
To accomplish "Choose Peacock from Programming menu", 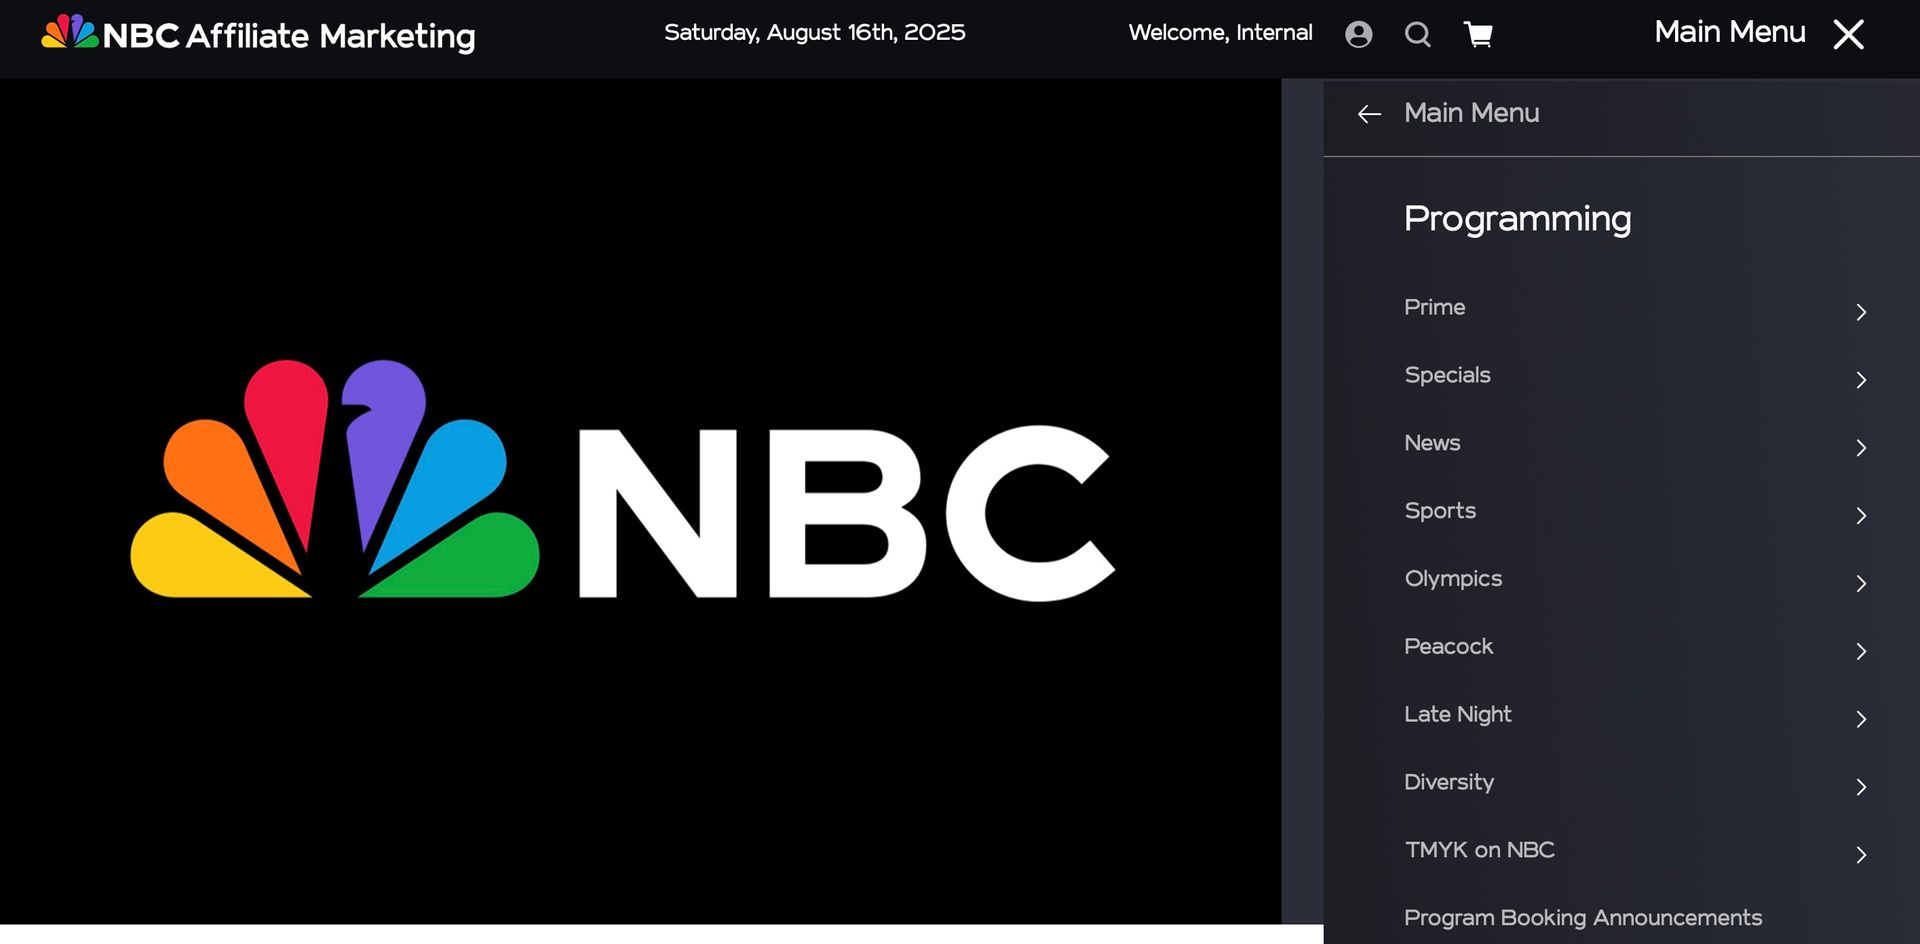I will [1448, 646].
